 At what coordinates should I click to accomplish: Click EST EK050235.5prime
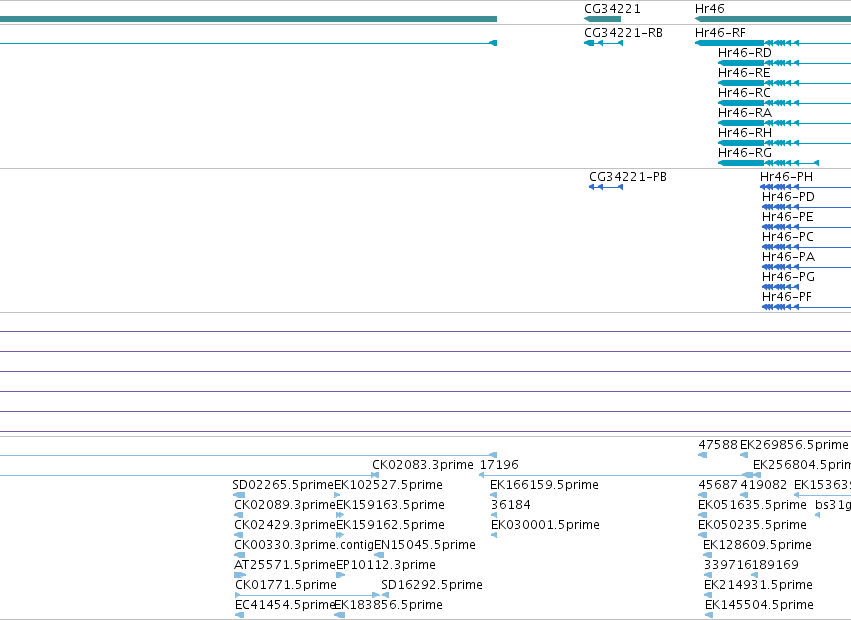tap(752, 526)
